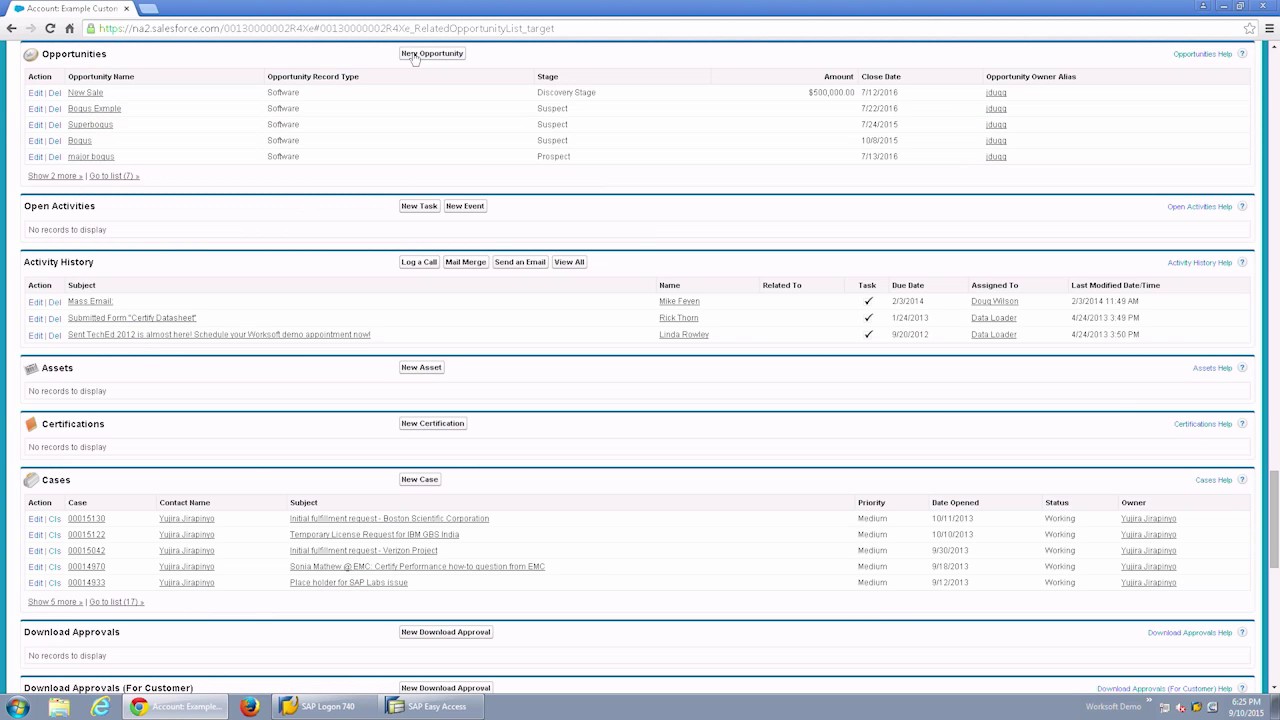Open the Bogus Exmple opportunity
This screenshot has height=720, width=1280.
coord(94,109)
